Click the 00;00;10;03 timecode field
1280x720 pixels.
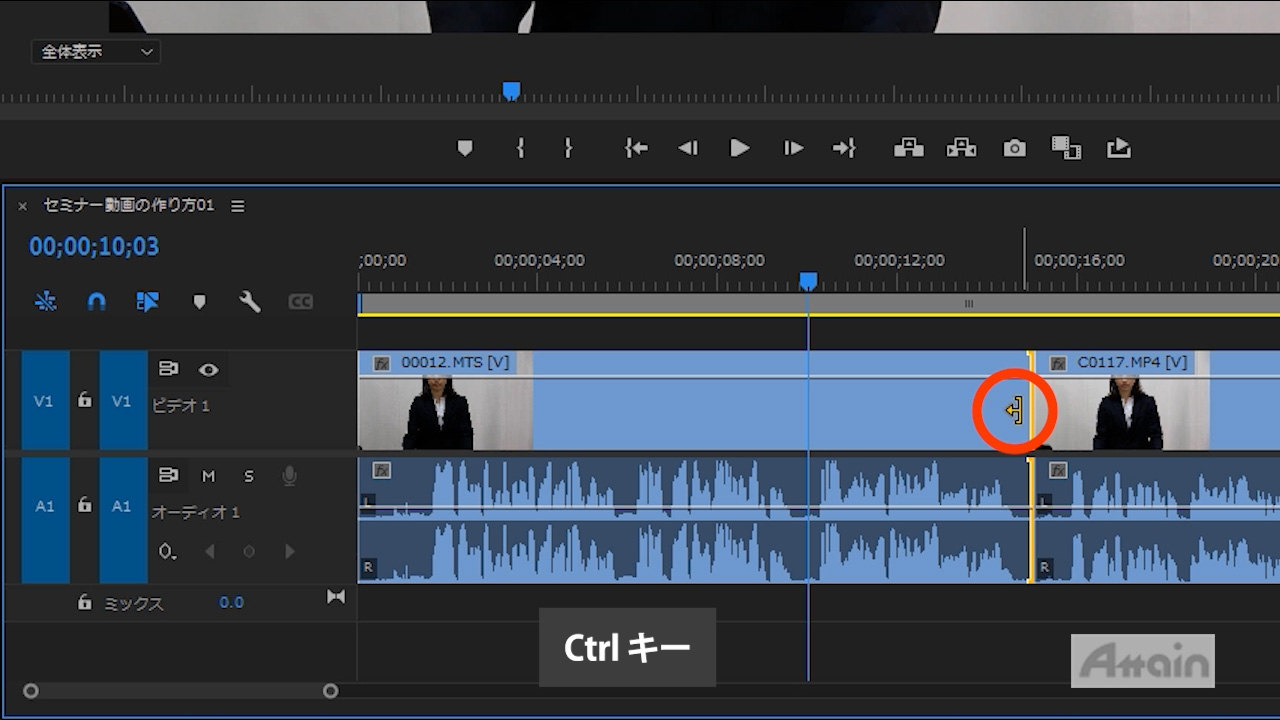94,247
